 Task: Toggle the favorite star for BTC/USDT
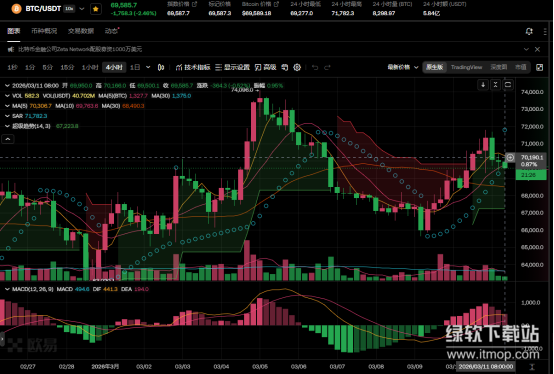click(x=95, y=9)
